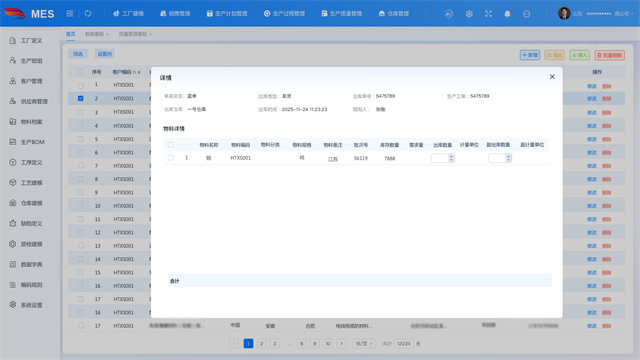Switch to the 首页 tab
This screenshot has height=360, width=640.
coord(71,34)
